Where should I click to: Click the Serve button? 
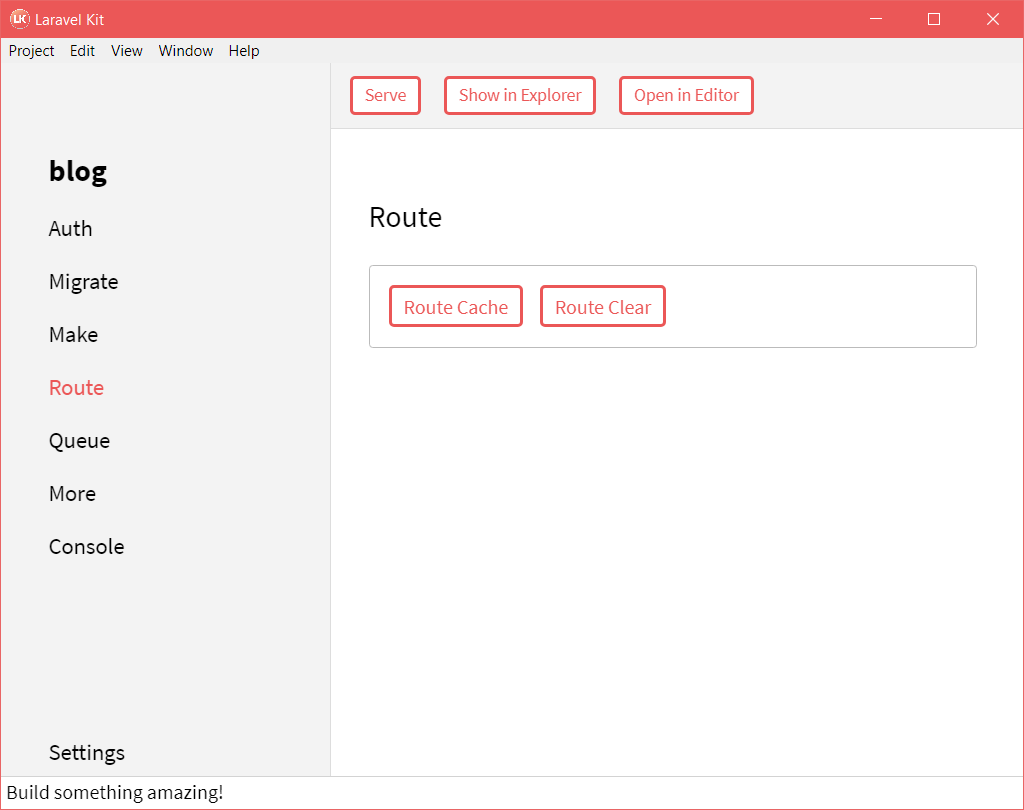tap(385, 95)
